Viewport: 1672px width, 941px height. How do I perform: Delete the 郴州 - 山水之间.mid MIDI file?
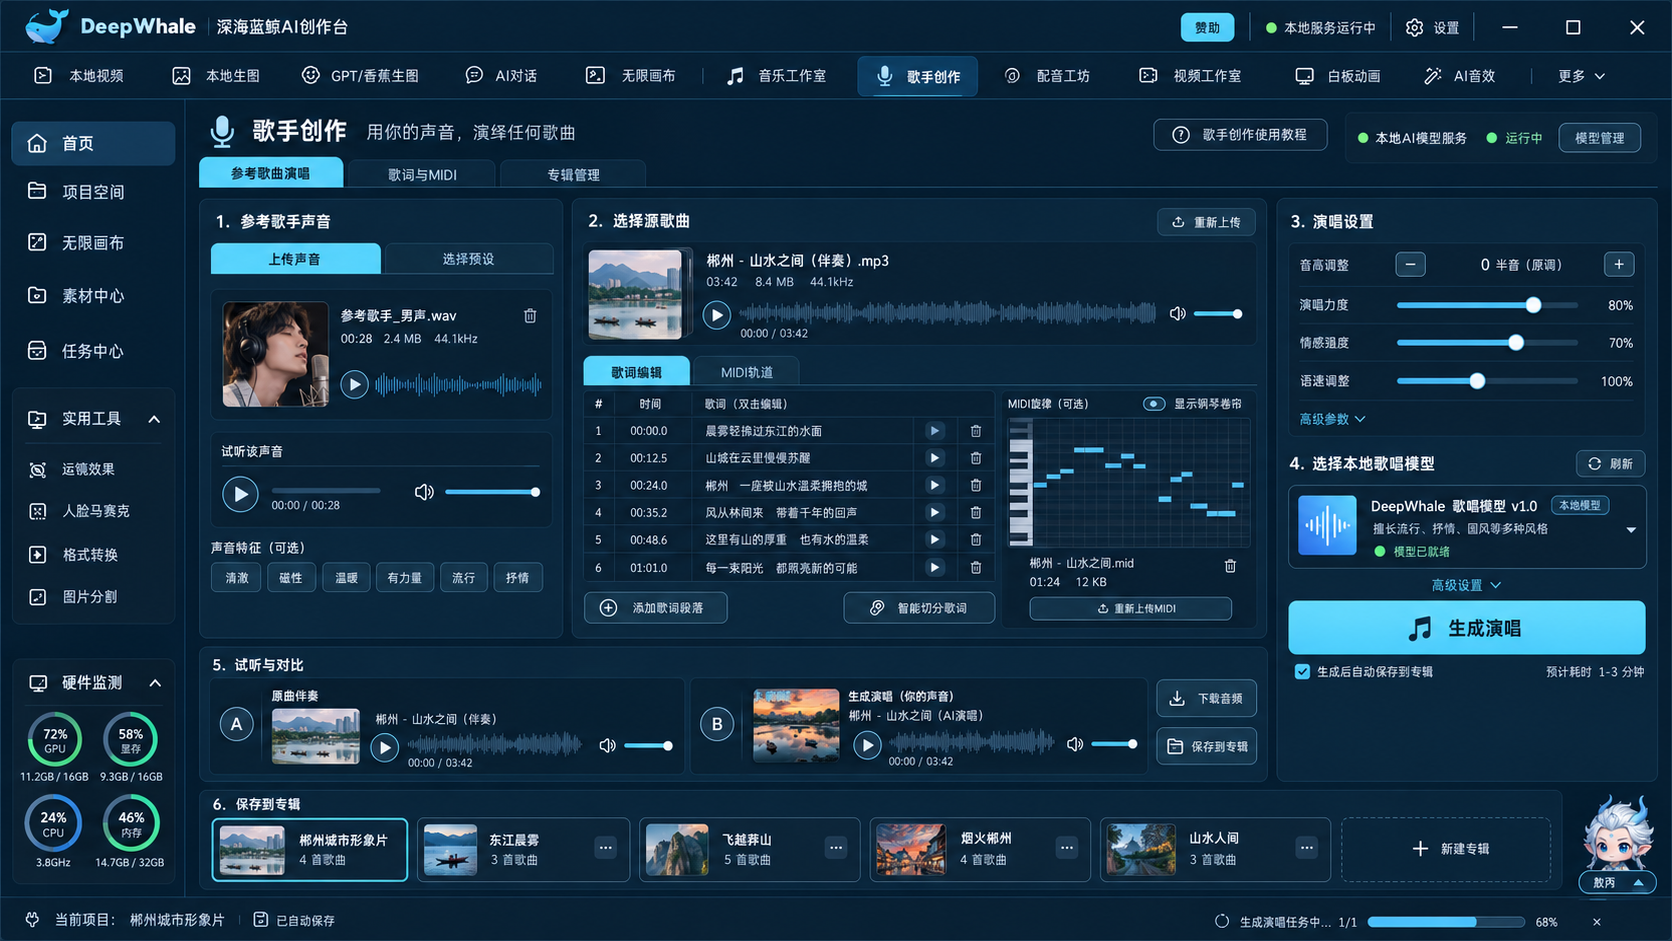1230,566
